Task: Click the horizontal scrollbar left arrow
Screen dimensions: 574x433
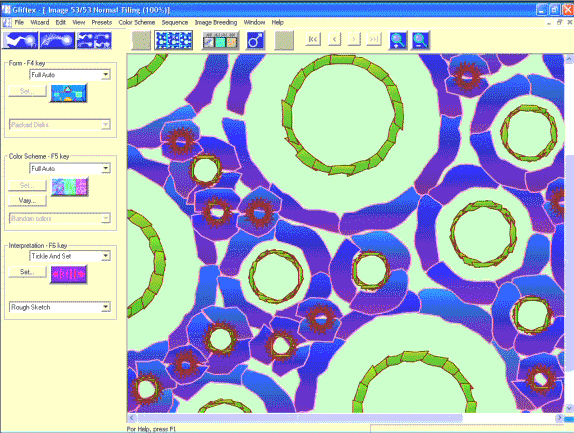Action: (132, 418)
